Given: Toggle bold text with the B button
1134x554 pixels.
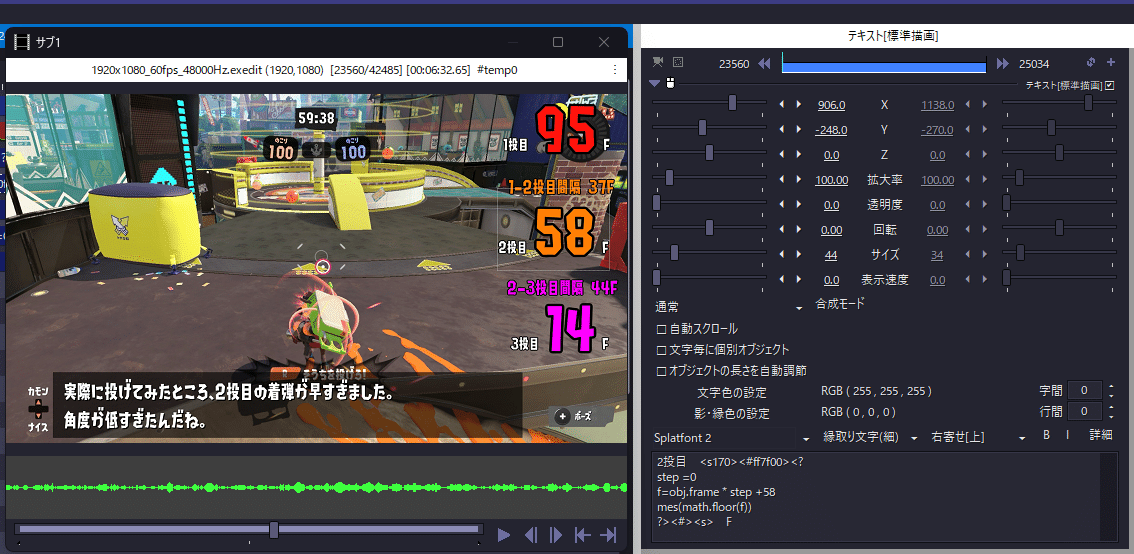Looking at the screenshot, I should (x=1046, y=435).
